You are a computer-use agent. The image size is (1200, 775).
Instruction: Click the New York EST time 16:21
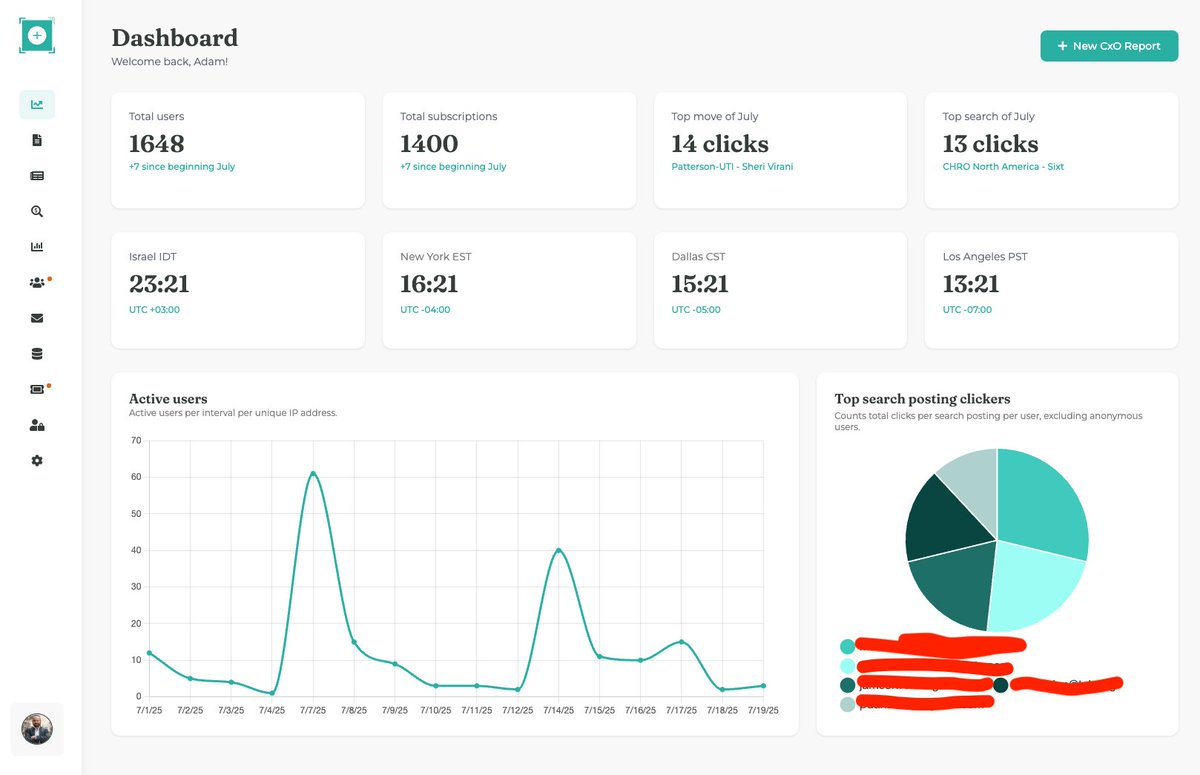pos(429,284)
